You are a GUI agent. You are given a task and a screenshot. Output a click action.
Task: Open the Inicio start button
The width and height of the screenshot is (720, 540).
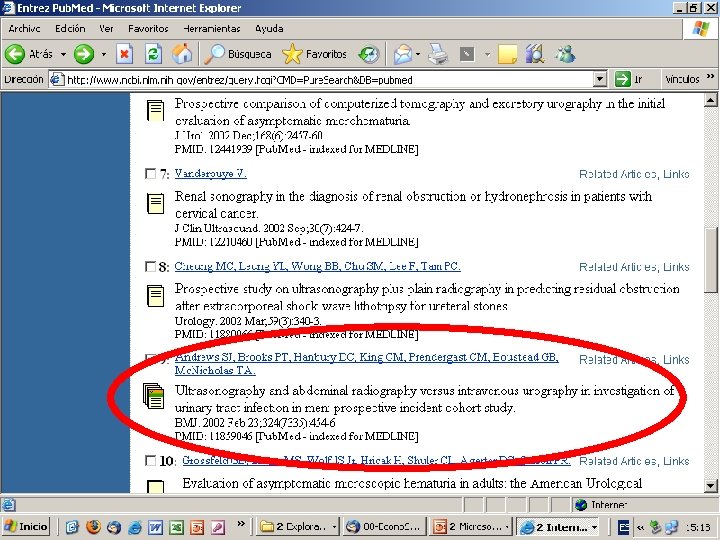pos(27,527)
